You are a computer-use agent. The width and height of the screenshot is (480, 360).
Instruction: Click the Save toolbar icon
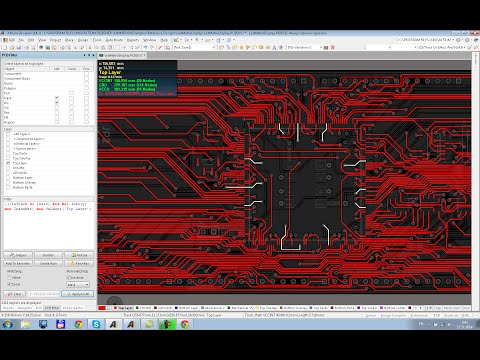[x=19, y=48]
